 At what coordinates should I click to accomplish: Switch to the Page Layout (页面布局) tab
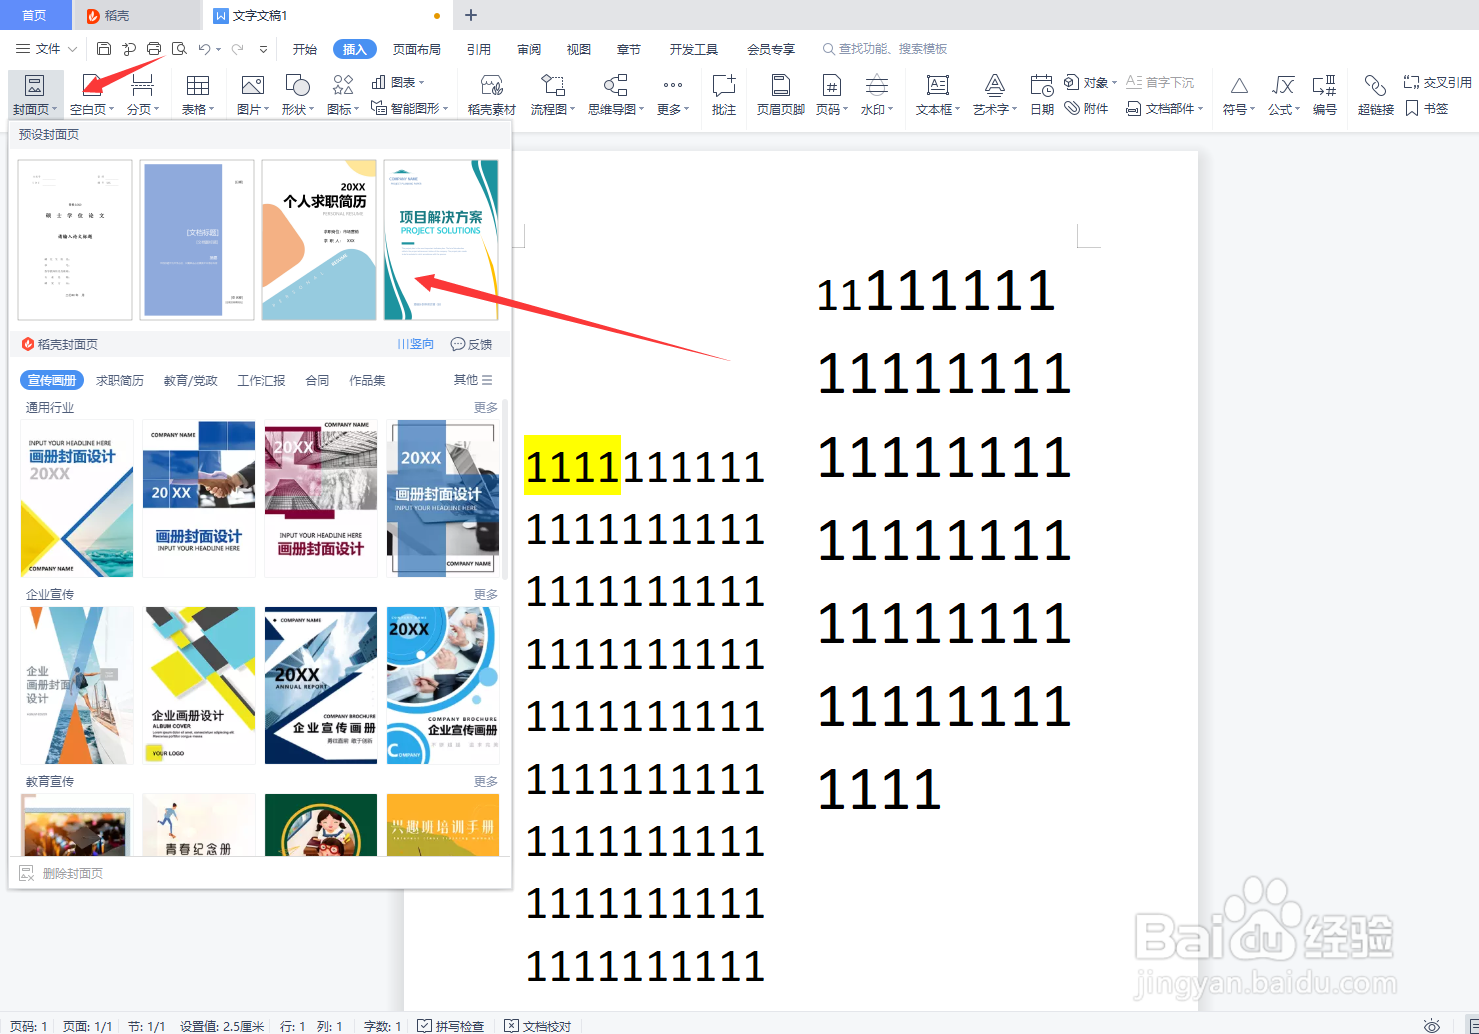pyautogui.click(x=417, y=49)
